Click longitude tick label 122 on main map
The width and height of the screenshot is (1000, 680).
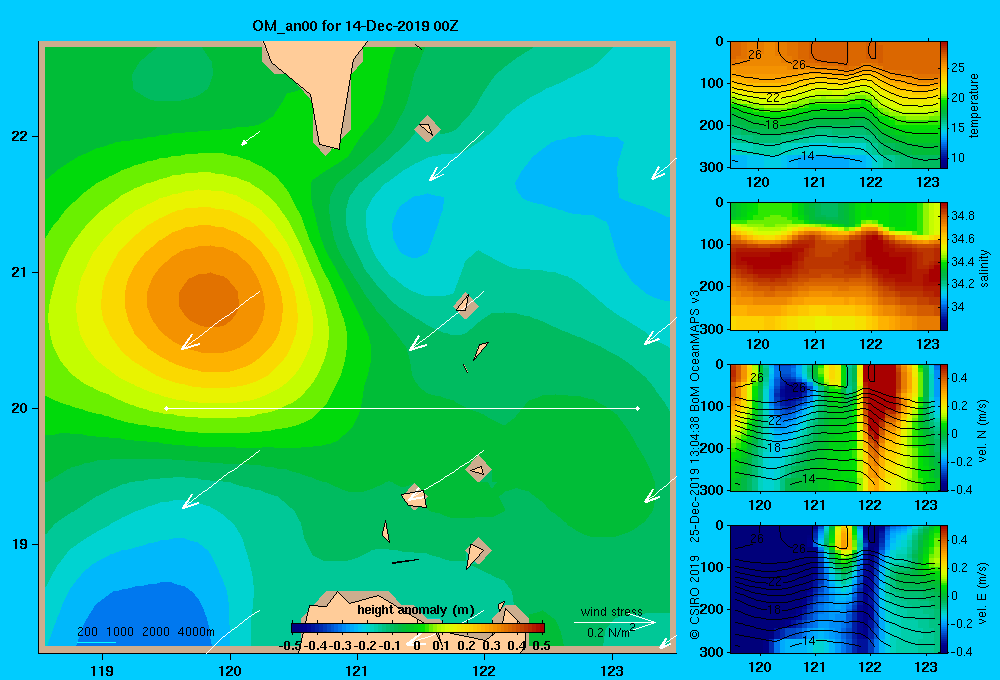pyautogui.click(x=485, y=670)
